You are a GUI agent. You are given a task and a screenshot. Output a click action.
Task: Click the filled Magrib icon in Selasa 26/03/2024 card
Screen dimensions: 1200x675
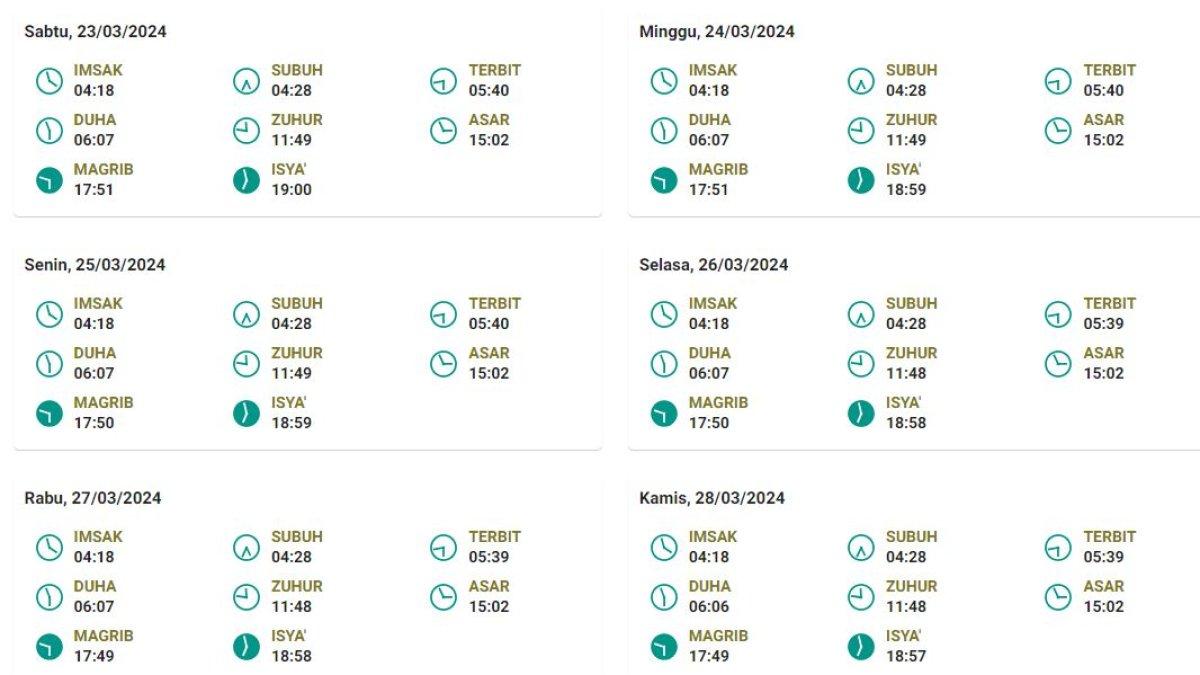click(664, 413)
